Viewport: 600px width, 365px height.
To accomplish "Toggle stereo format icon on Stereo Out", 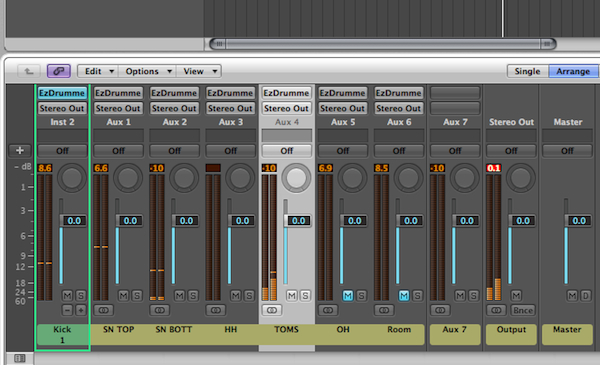I will pyautogui.click(x=496, y=310).
